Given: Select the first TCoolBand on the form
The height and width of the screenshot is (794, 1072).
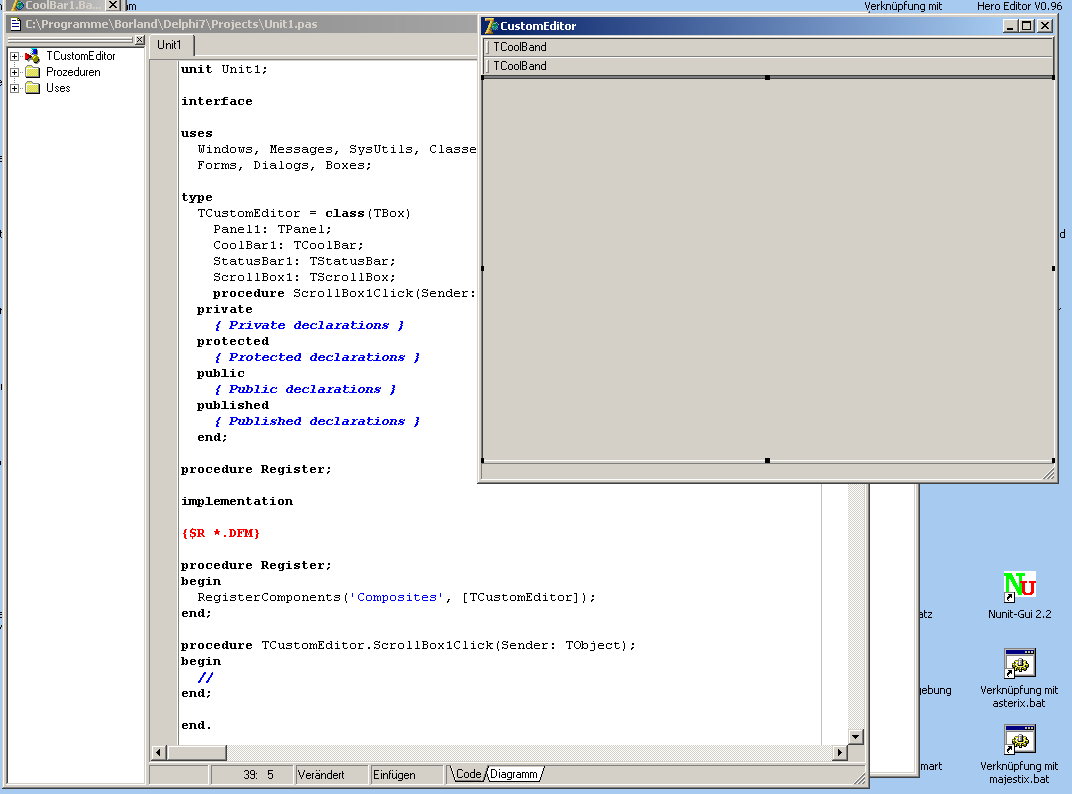Looking at the screenshot, I should point(768,47).
